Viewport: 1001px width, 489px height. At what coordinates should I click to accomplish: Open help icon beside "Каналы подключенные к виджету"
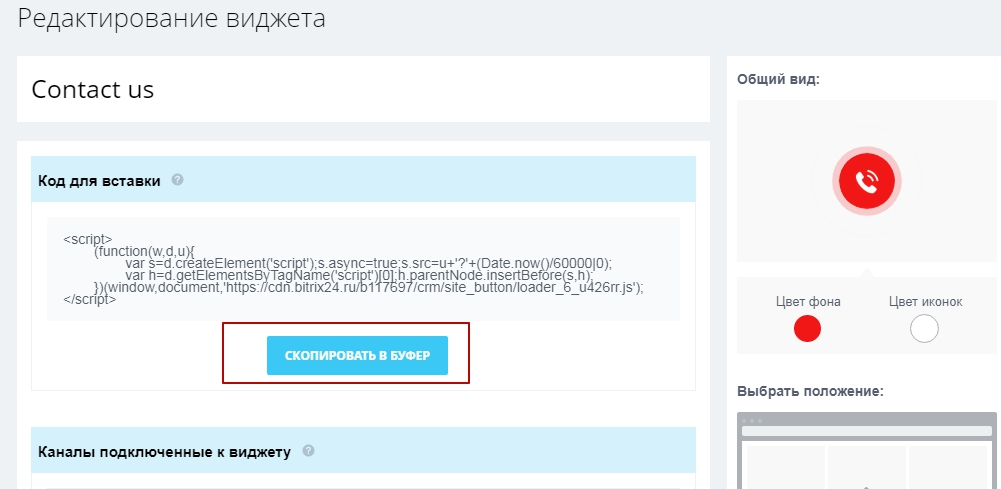click(308, 451)
